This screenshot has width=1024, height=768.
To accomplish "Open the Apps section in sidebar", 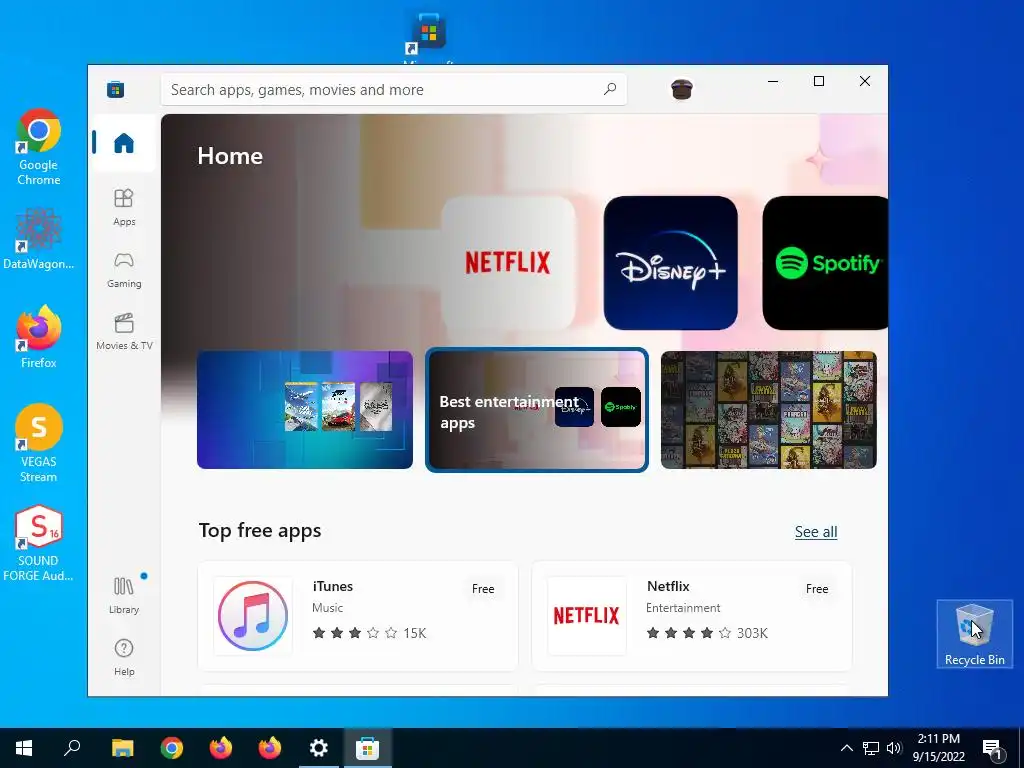I will click(x=124, y=208).
